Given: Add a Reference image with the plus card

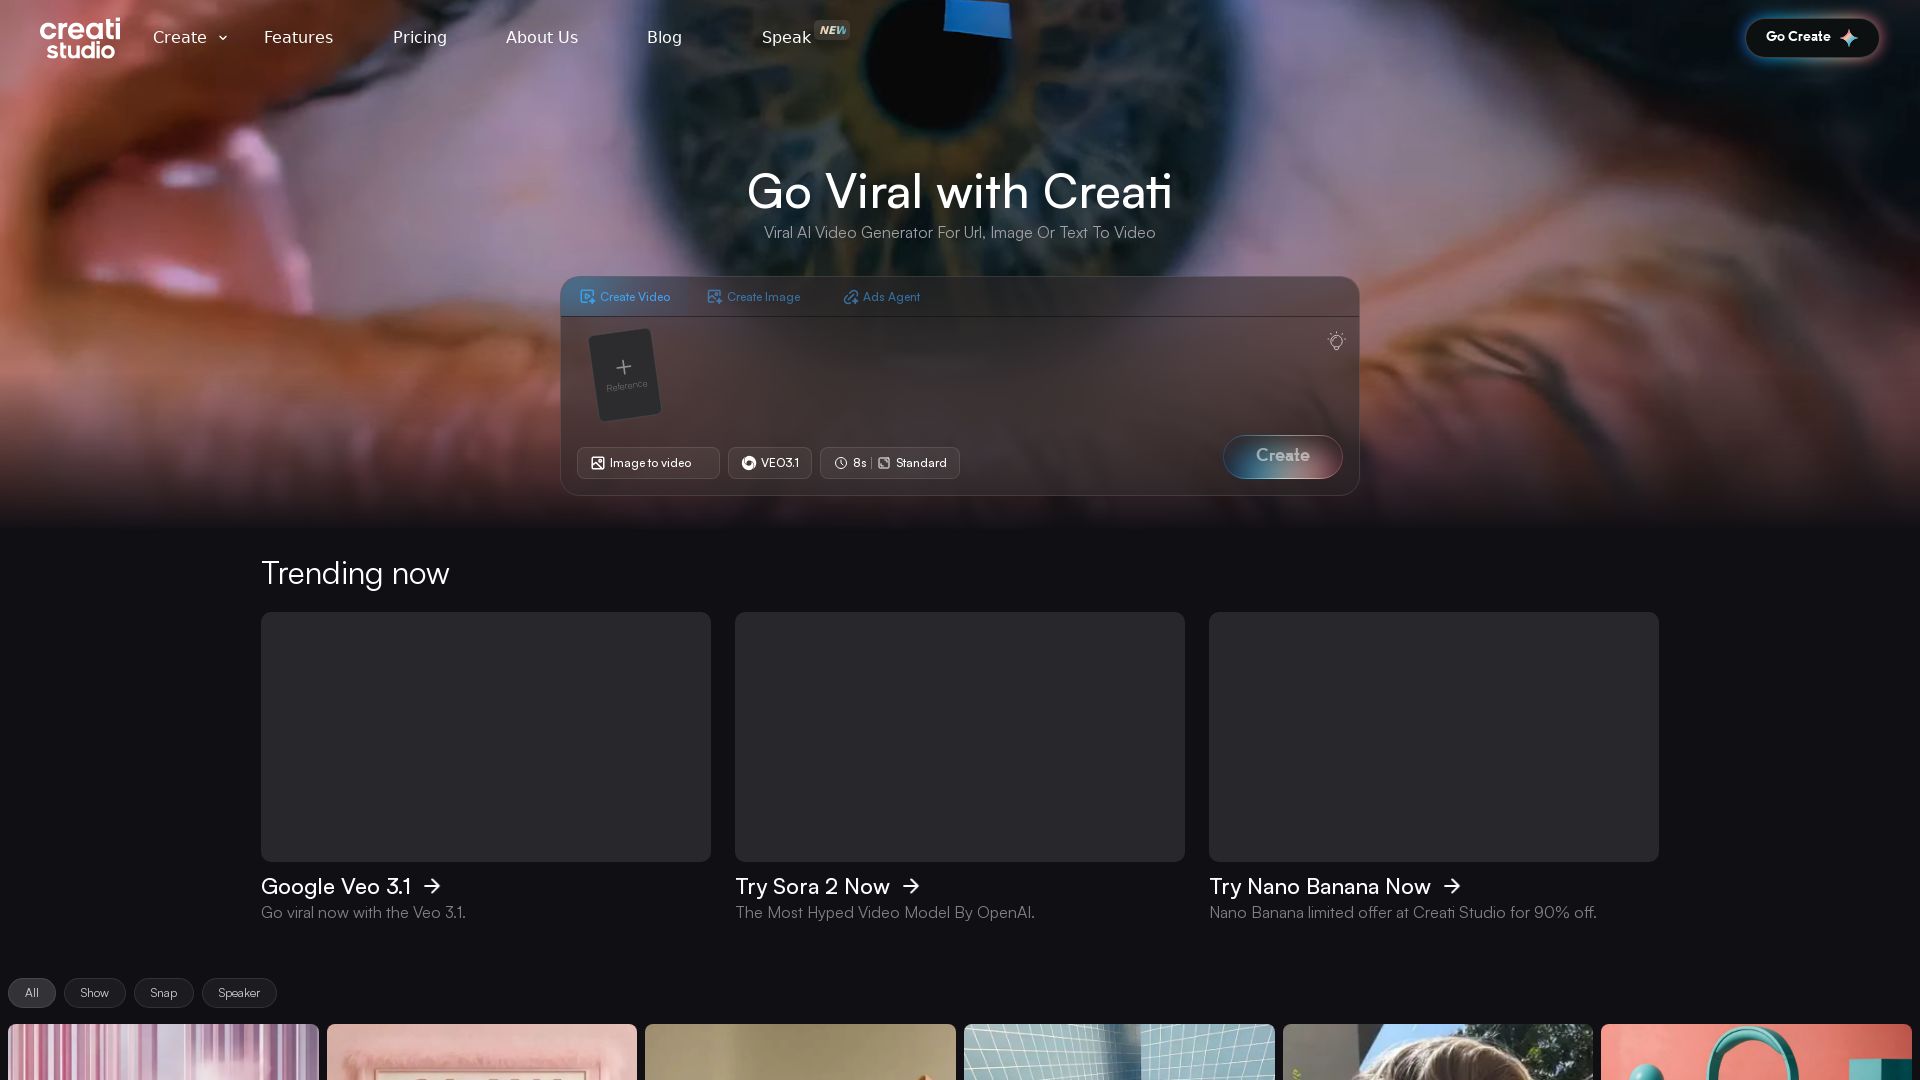Looking at the screenshot, I should point(625,375).
